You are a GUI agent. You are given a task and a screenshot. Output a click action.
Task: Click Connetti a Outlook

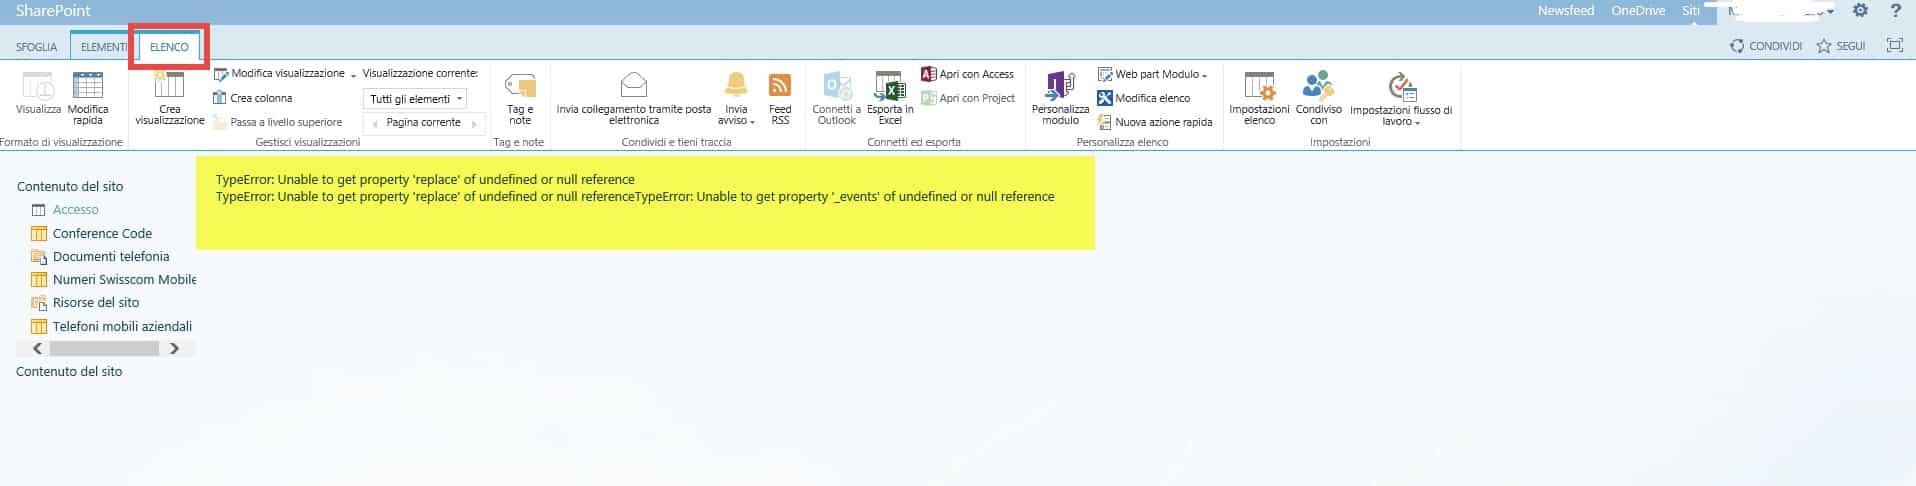pos(836,98)
